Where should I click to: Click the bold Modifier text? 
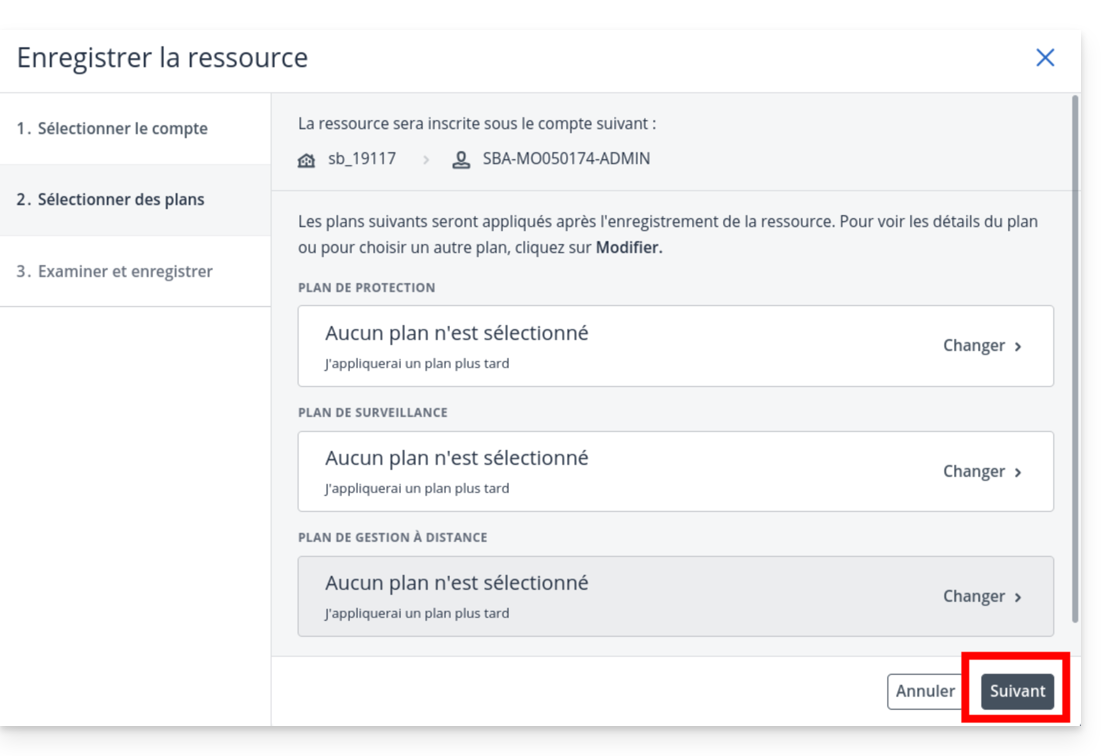point(629,248)
